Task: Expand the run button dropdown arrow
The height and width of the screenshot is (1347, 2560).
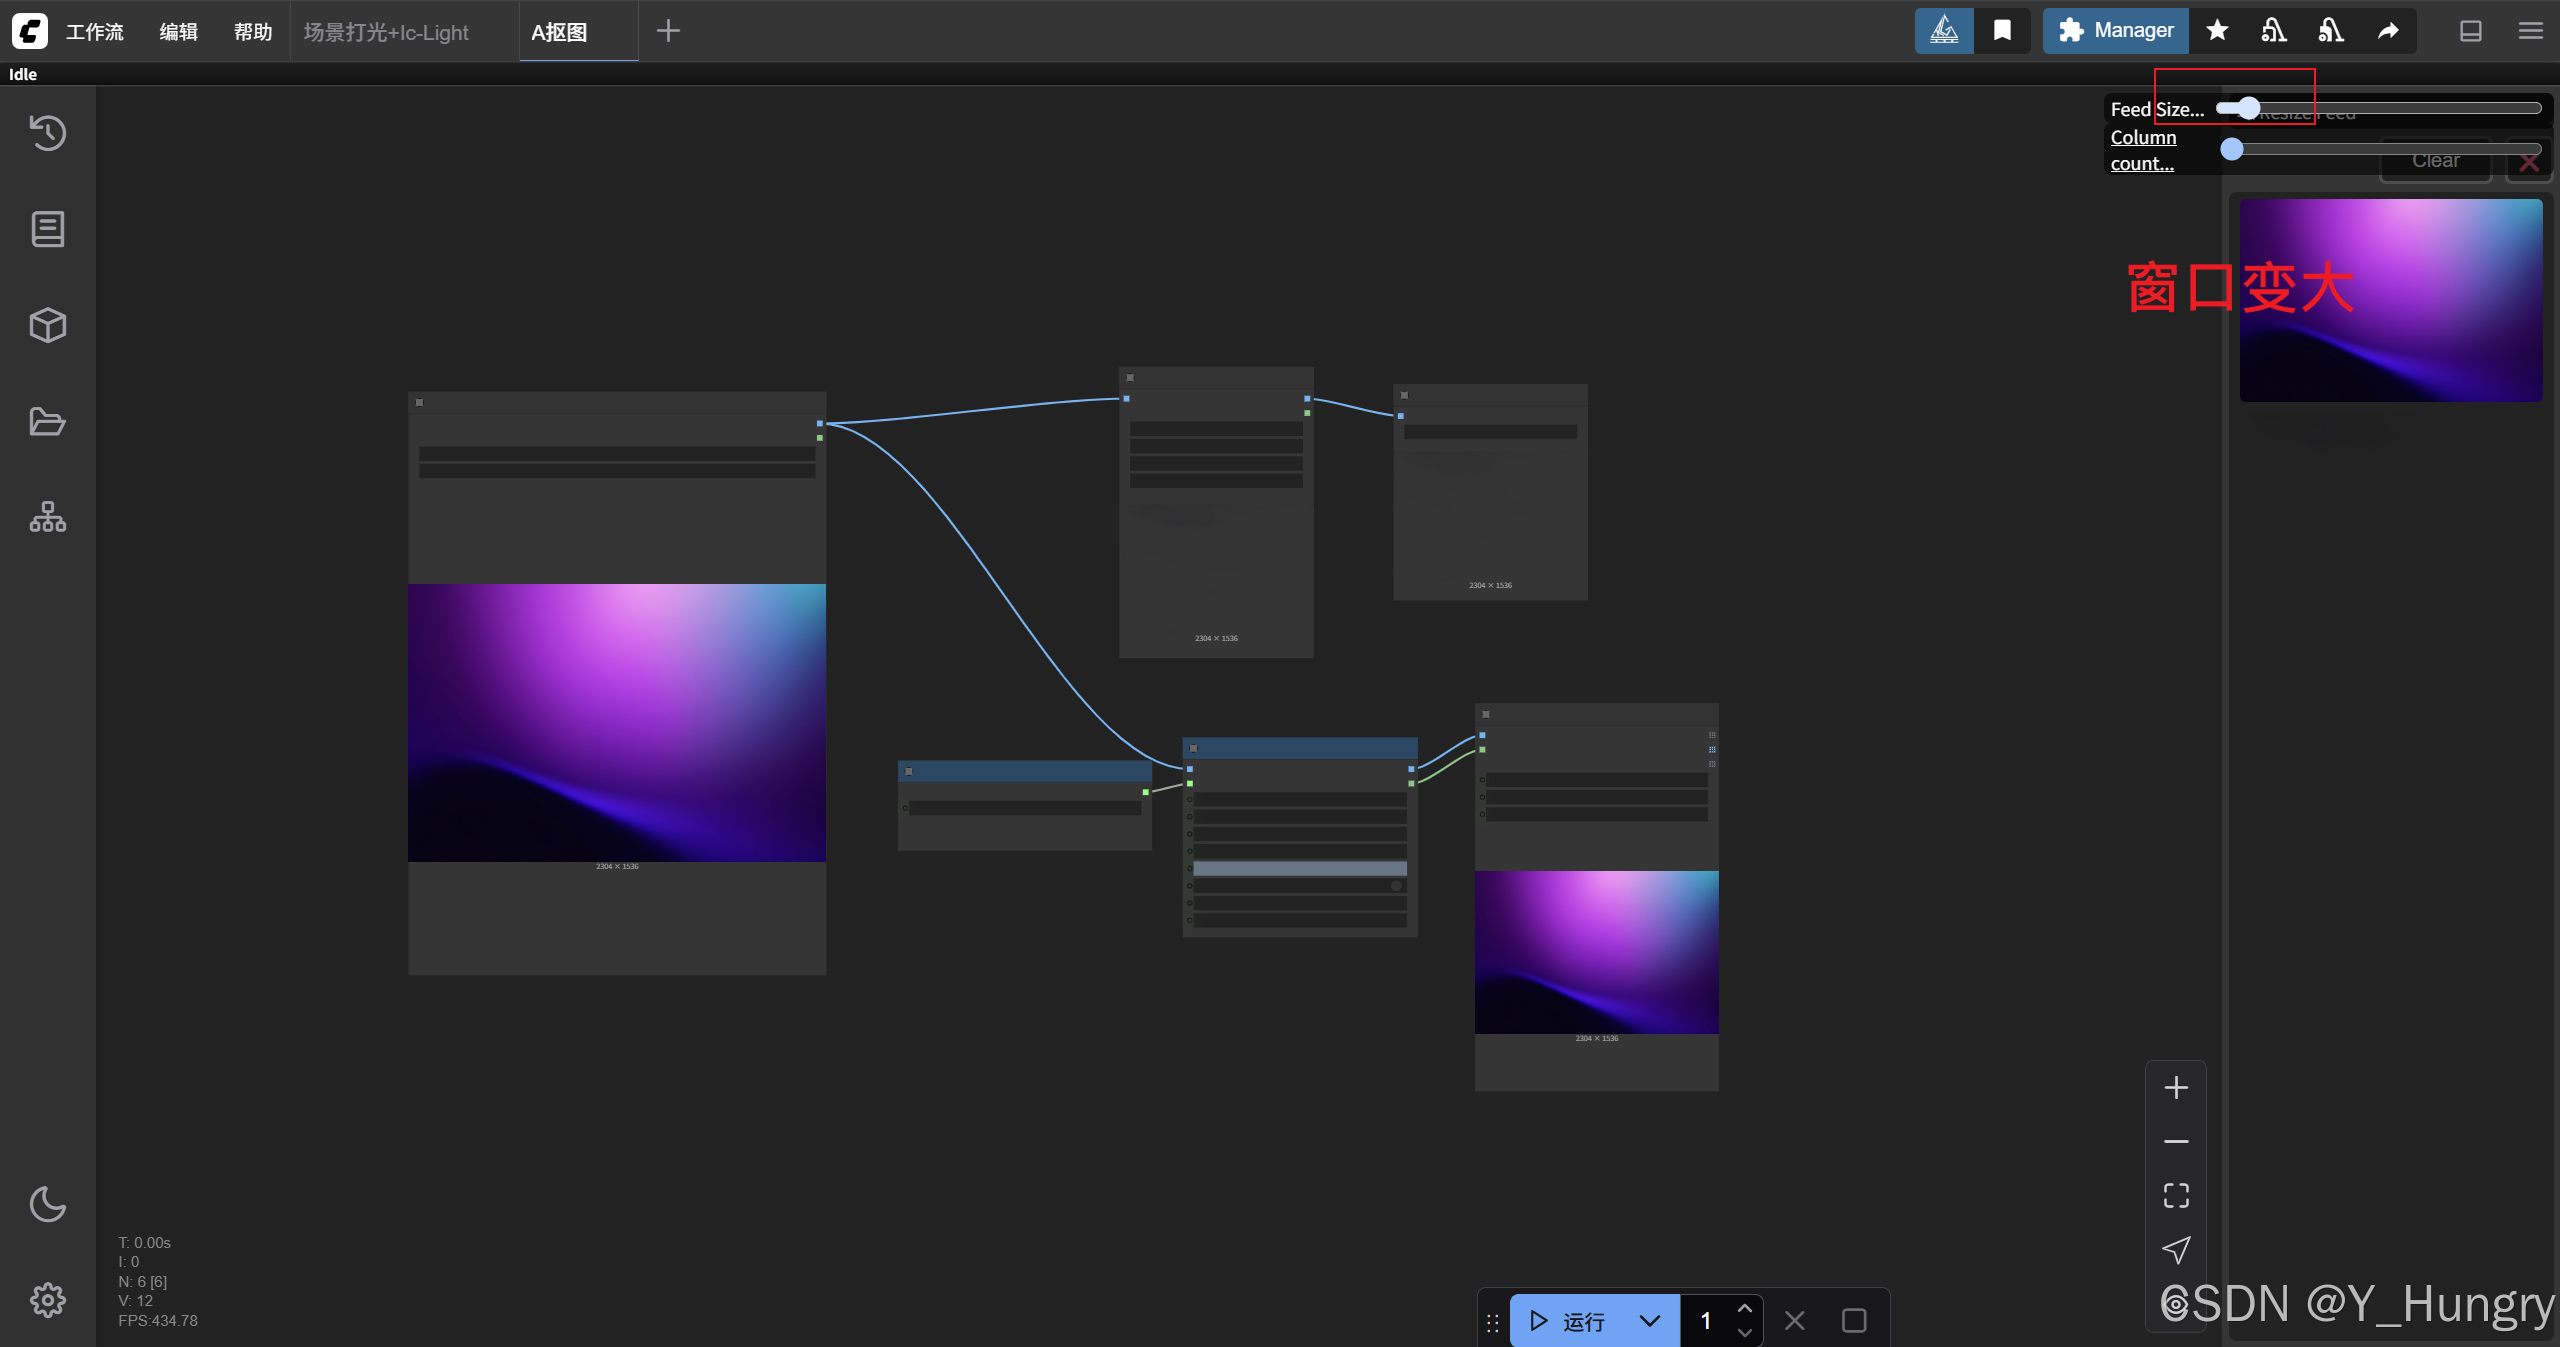Action: click(1650, 1321)
